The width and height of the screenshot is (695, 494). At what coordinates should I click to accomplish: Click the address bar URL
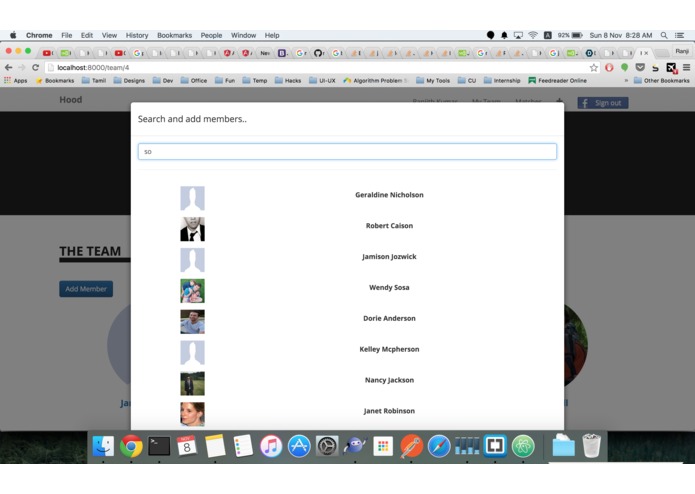(x=93, y=67)
